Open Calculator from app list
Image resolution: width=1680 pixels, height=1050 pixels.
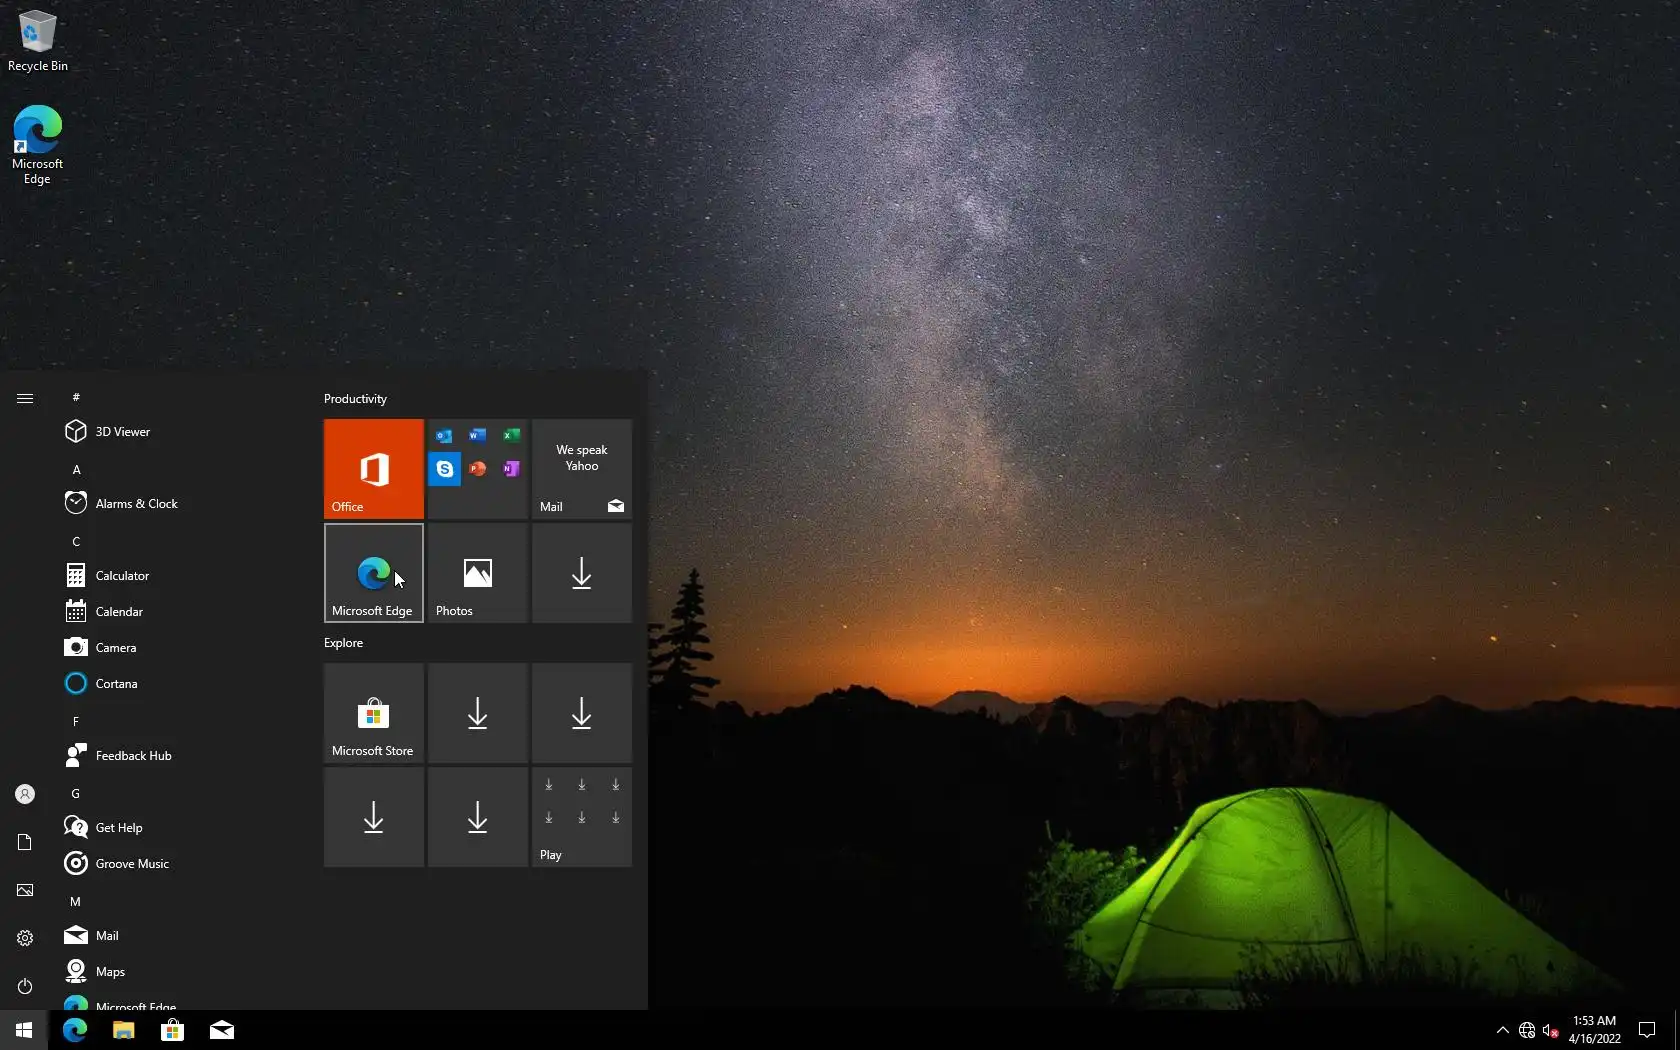click(x=180, y=575)
